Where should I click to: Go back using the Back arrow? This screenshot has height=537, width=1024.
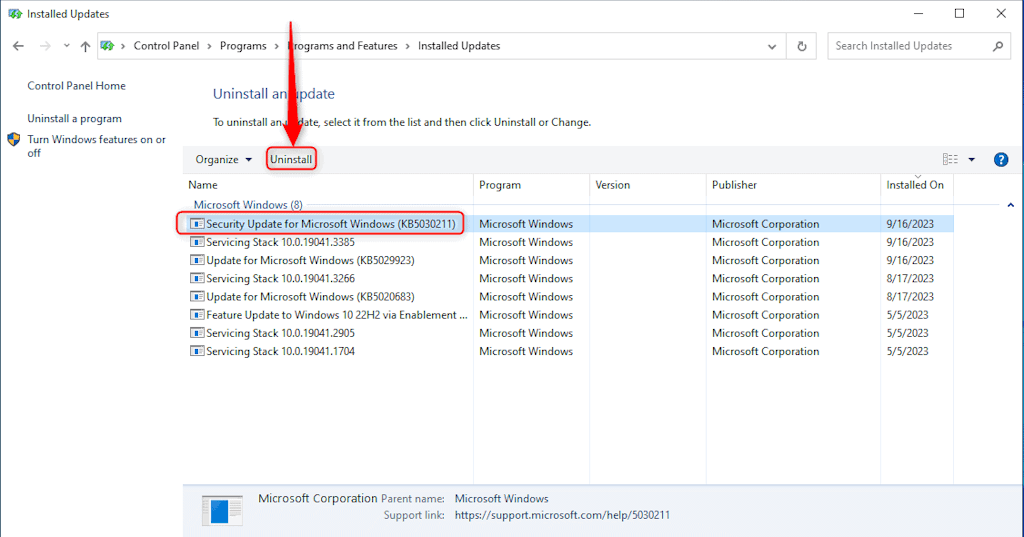18,46
